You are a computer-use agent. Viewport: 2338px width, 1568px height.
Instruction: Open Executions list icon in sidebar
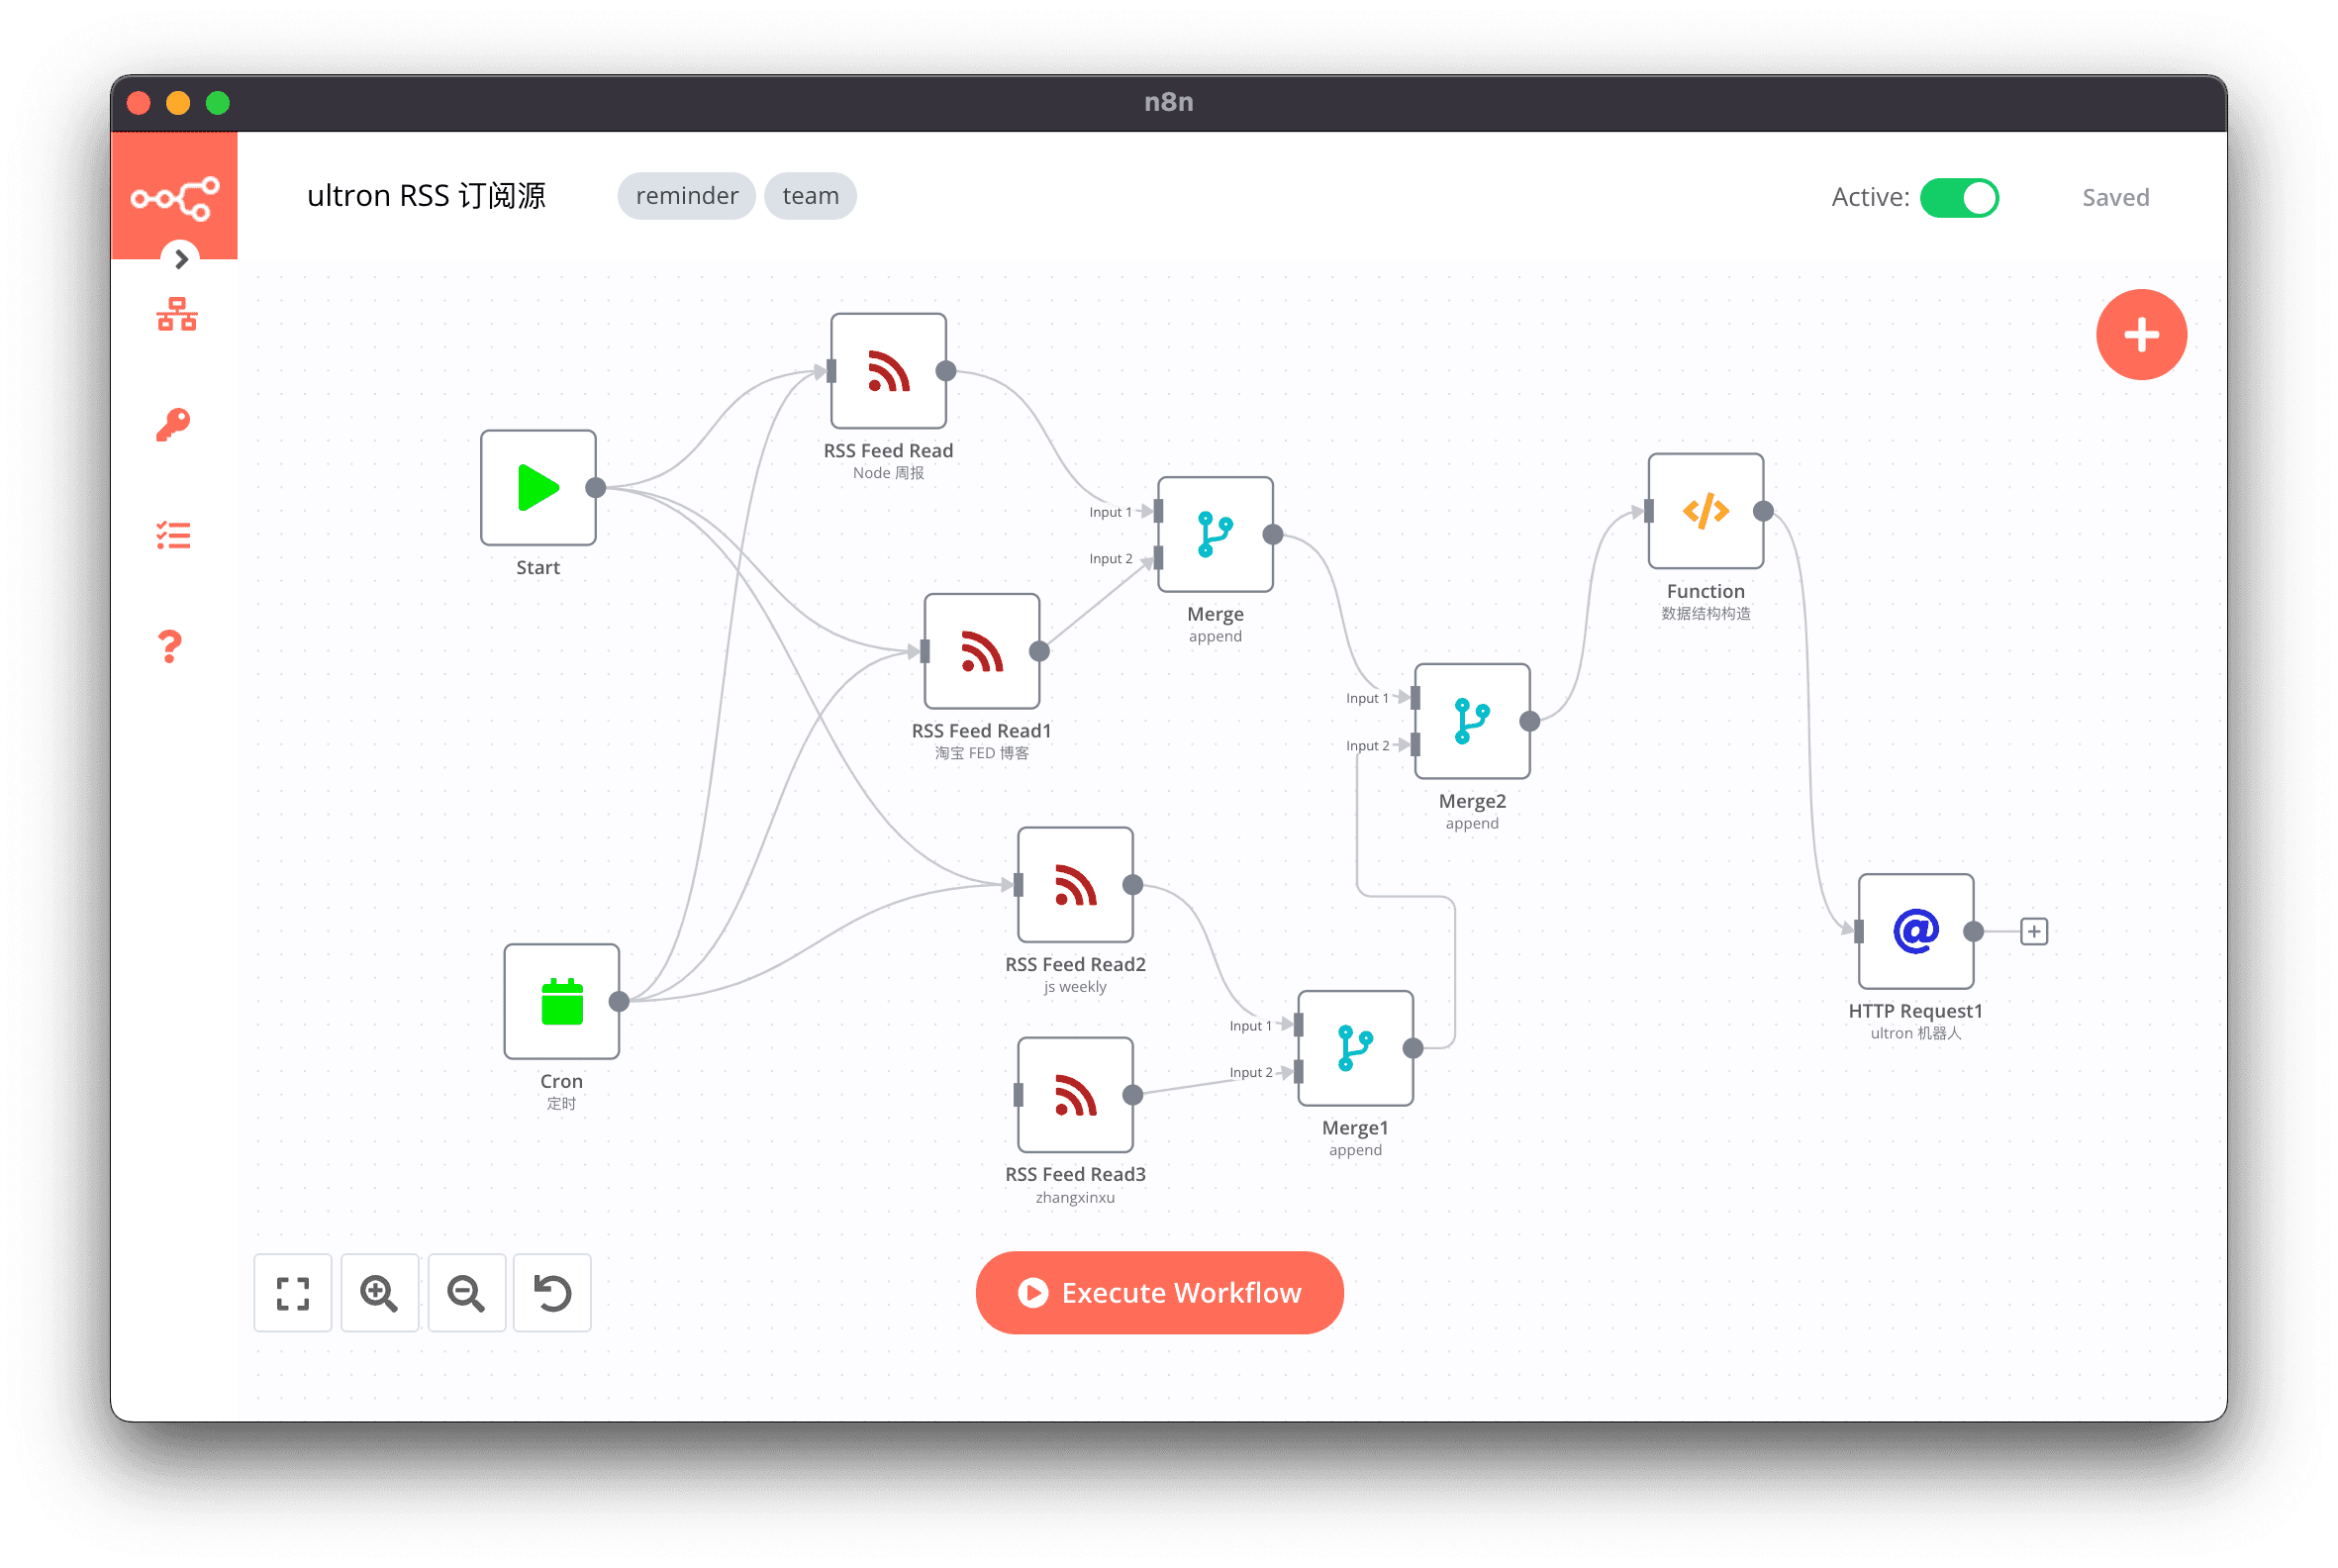pyautogui.click(x=173, y=536)
